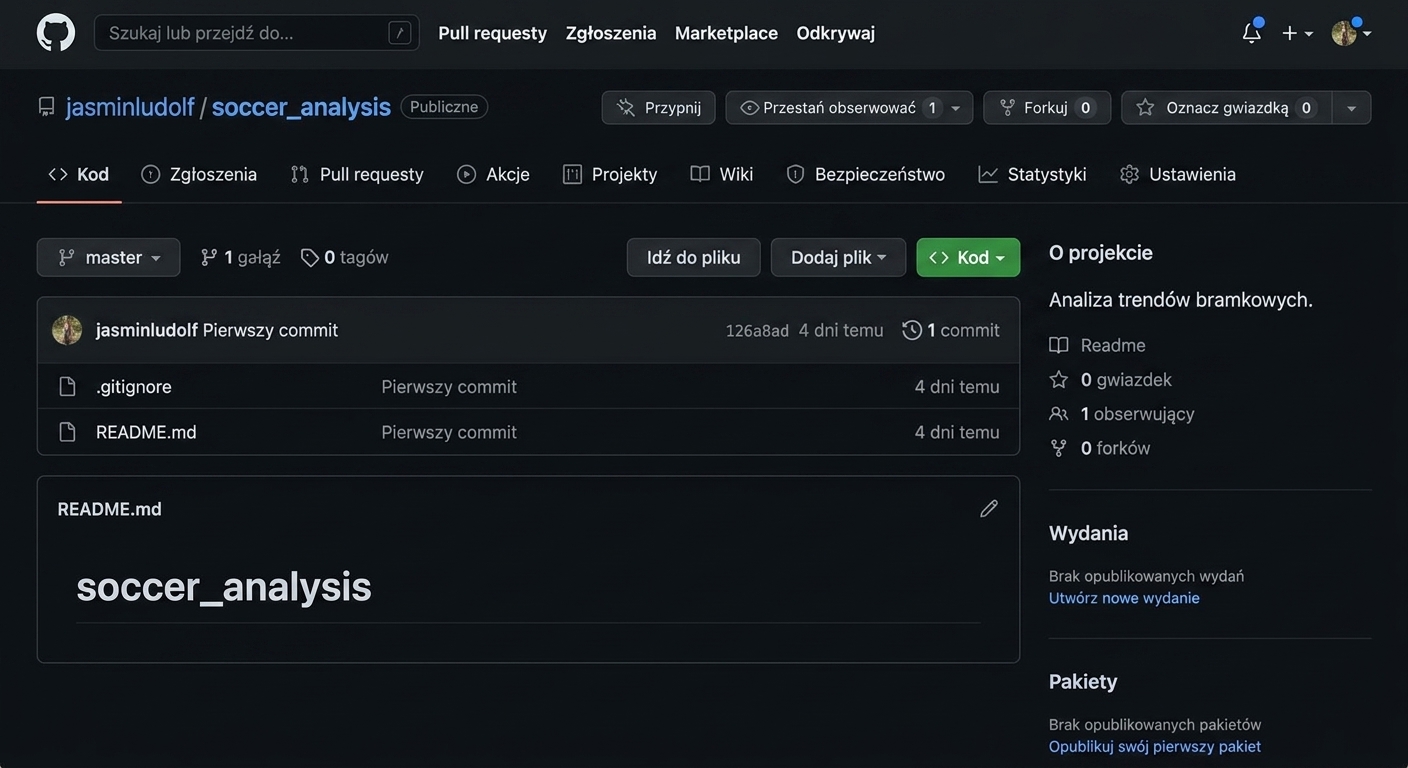Open the .gitignore file
Image resolution: width=1408 pixels, height=768 pixels.
click(134, 386)
